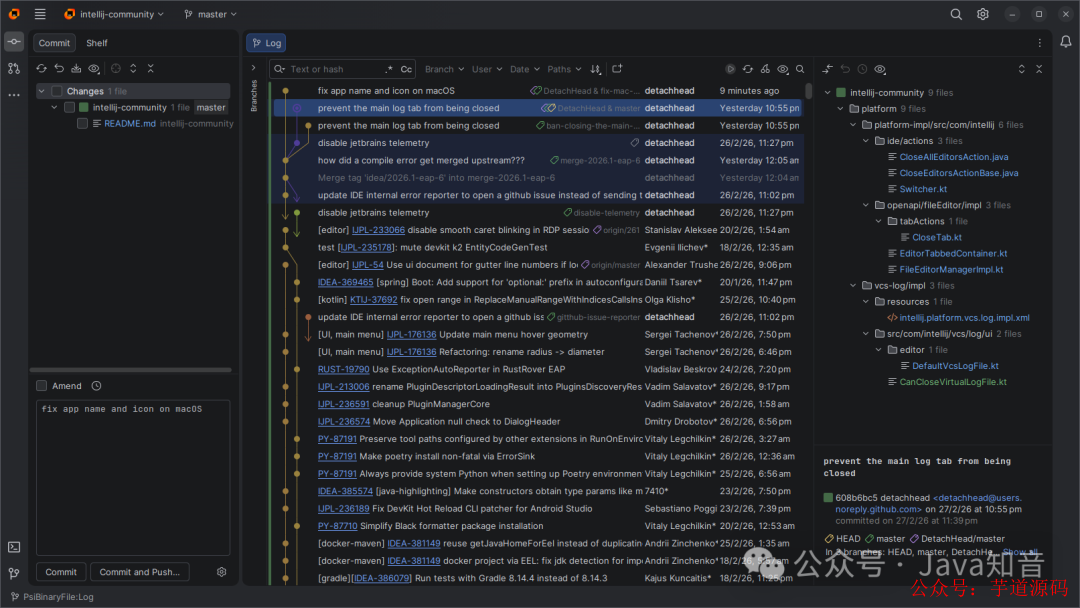Open the Git tool window icon

[14, 573]
